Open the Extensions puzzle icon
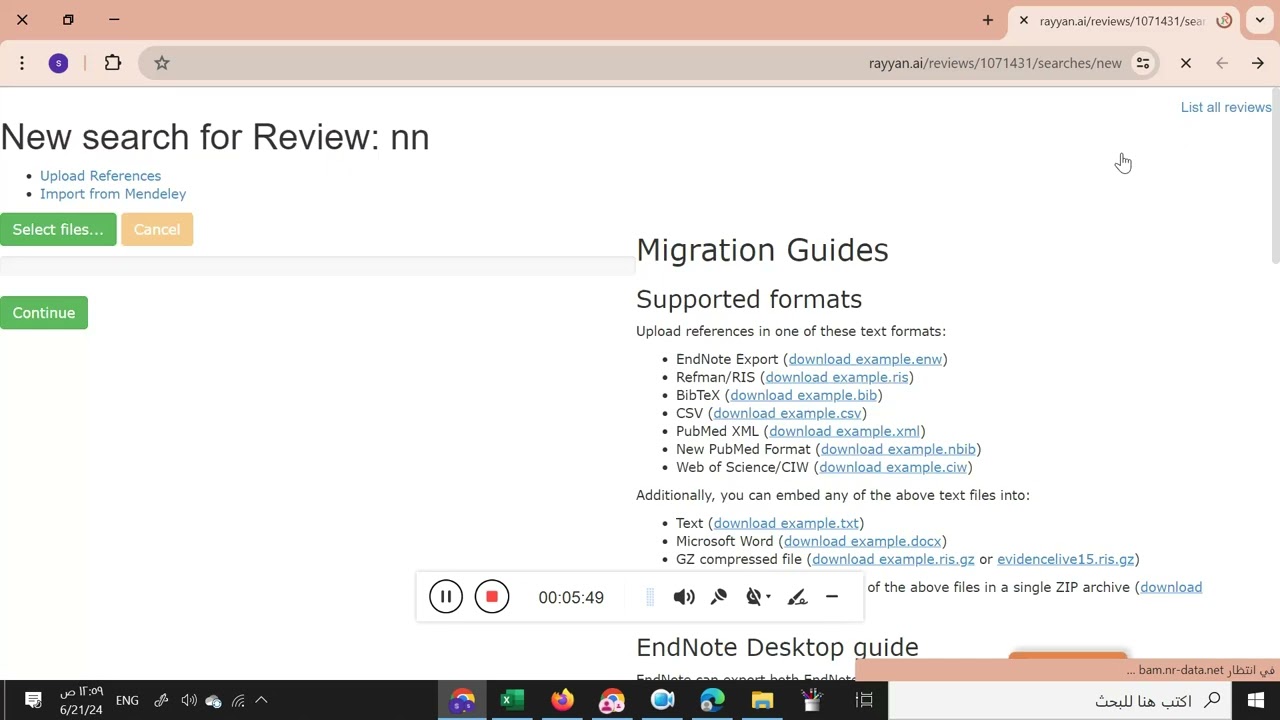Viewport: 1280px width, 720px height. tap(113, 63)
